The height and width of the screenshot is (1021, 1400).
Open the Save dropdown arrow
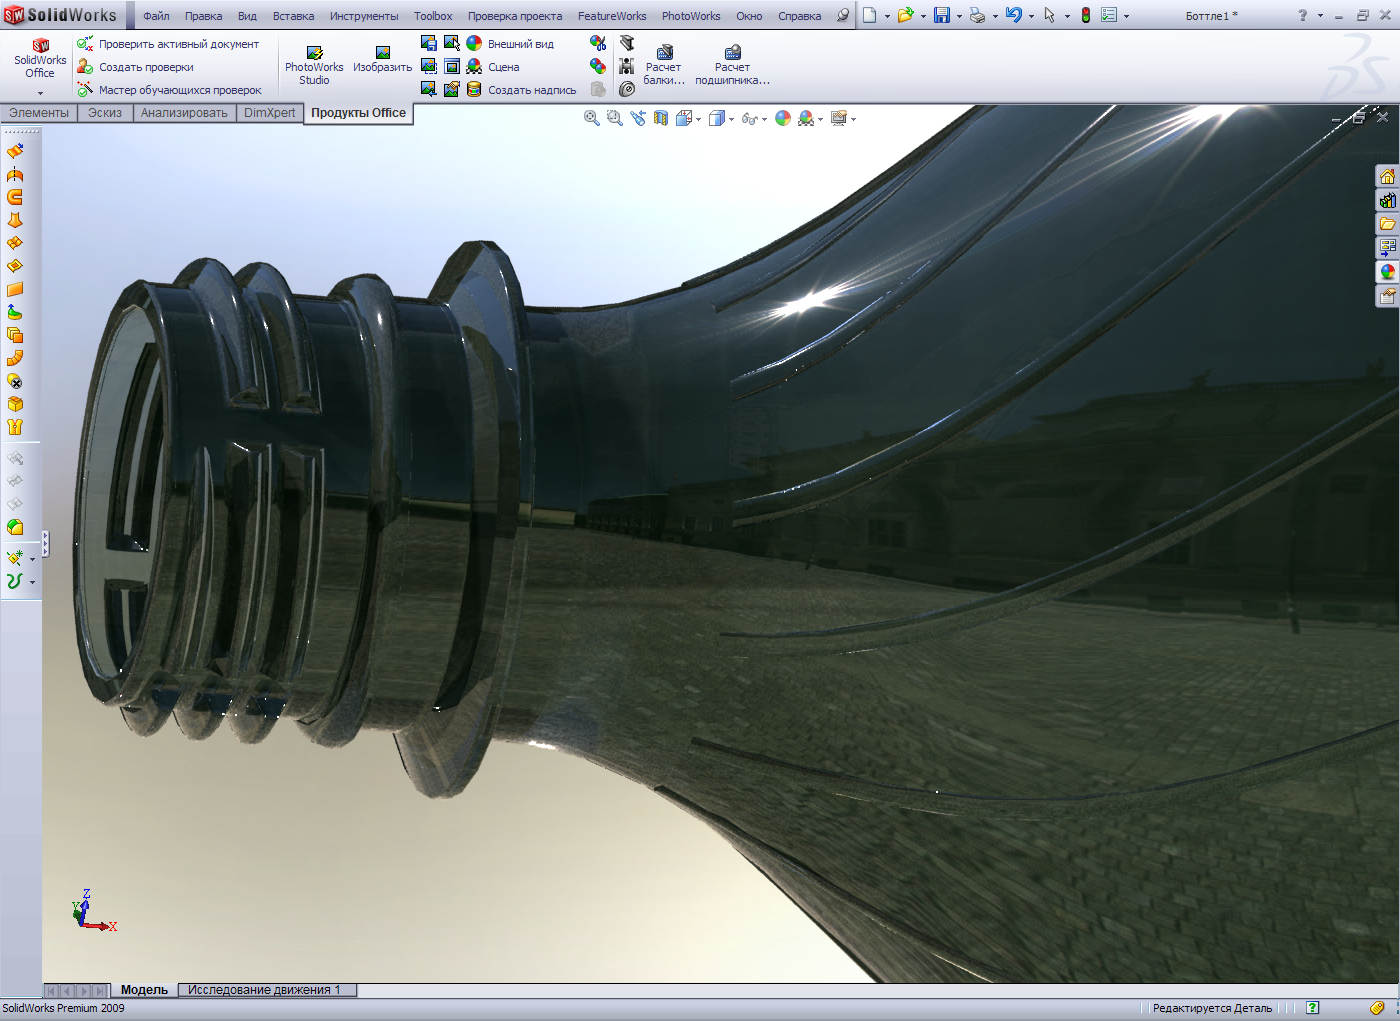coord(959,16)
